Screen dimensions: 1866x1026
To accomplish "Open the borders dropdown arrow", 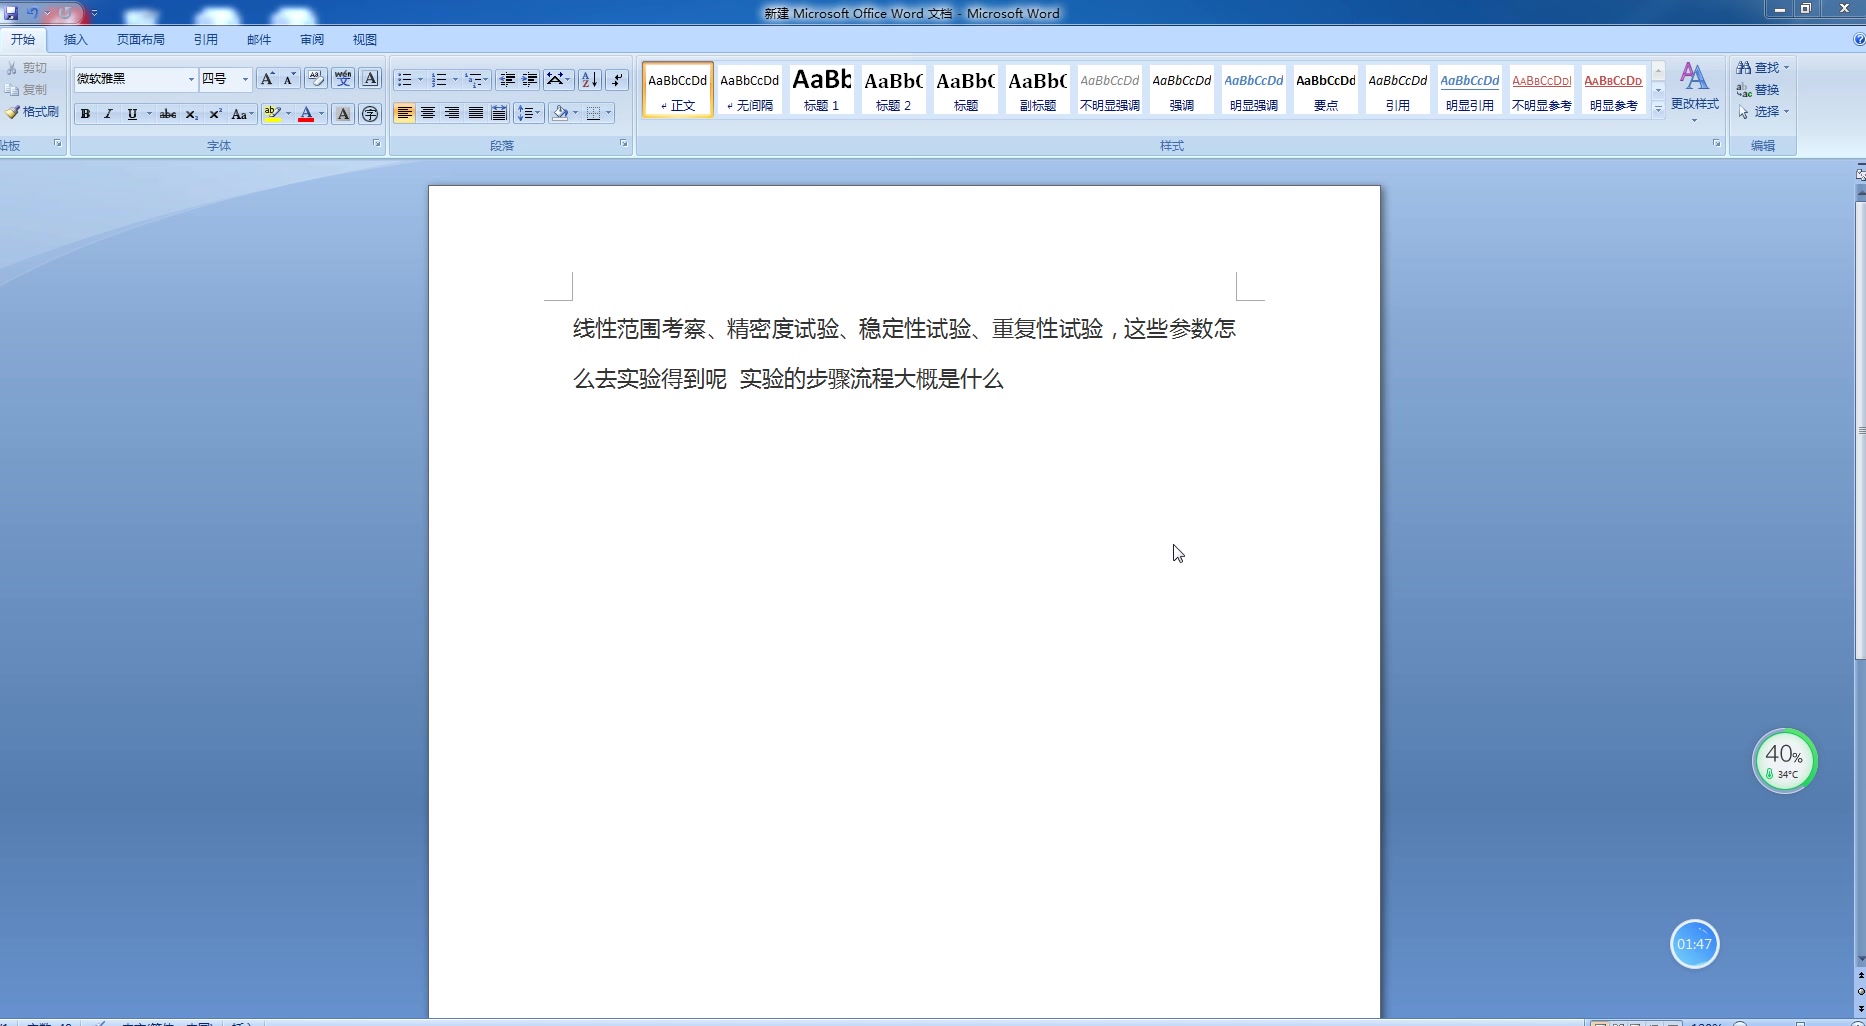I will [x=608, y=113].
